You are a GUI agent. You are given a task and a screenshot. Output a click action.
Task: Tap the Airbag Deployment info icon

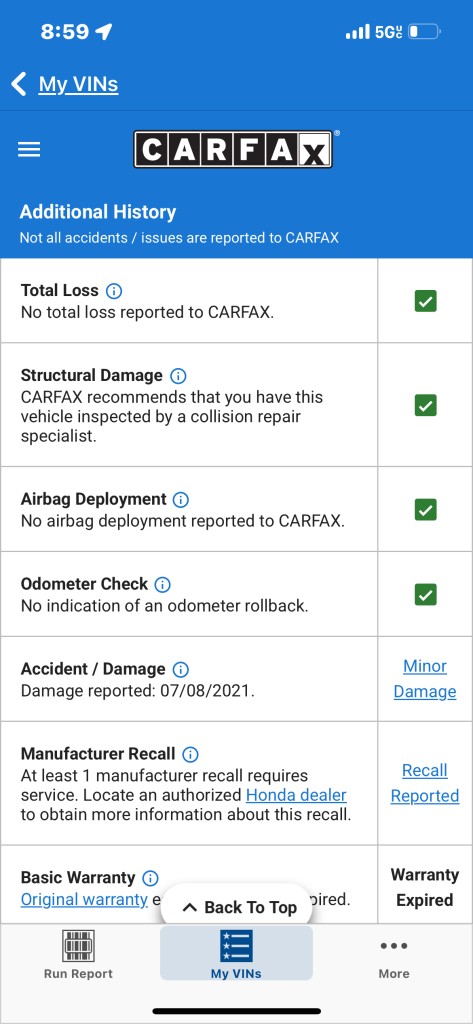coord(181,500)
